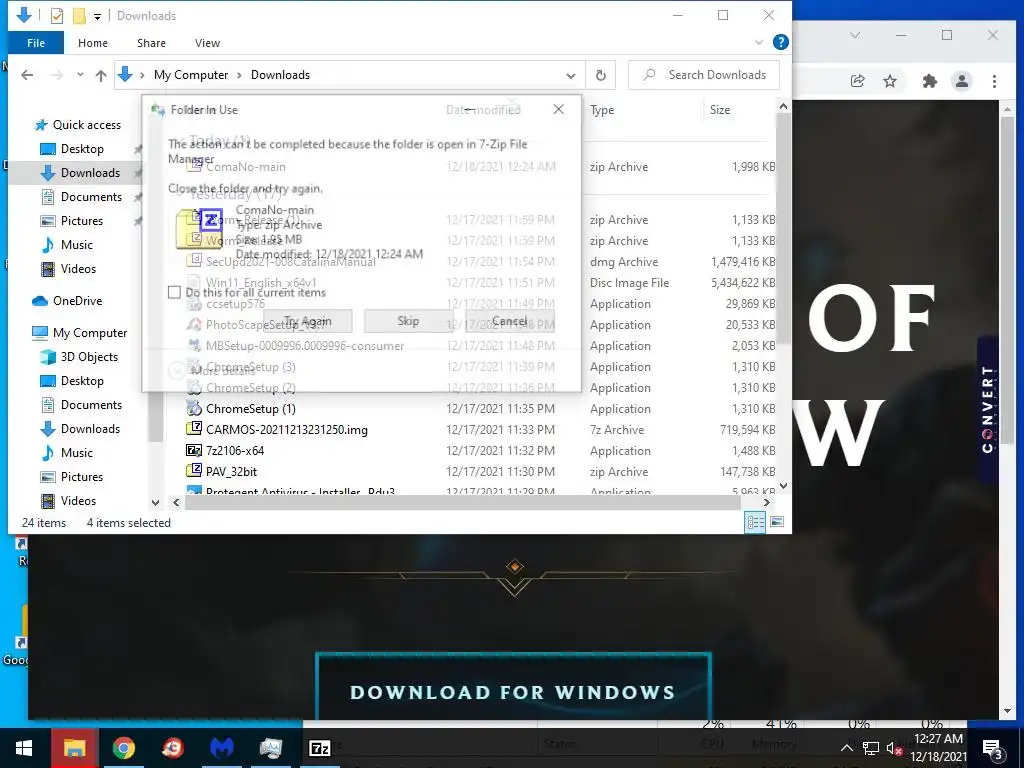Image resolution: width=1024 pixels, height=768 pixels.
Task: Click File Explorer taskbar icon
Action: tap(74, 748)
